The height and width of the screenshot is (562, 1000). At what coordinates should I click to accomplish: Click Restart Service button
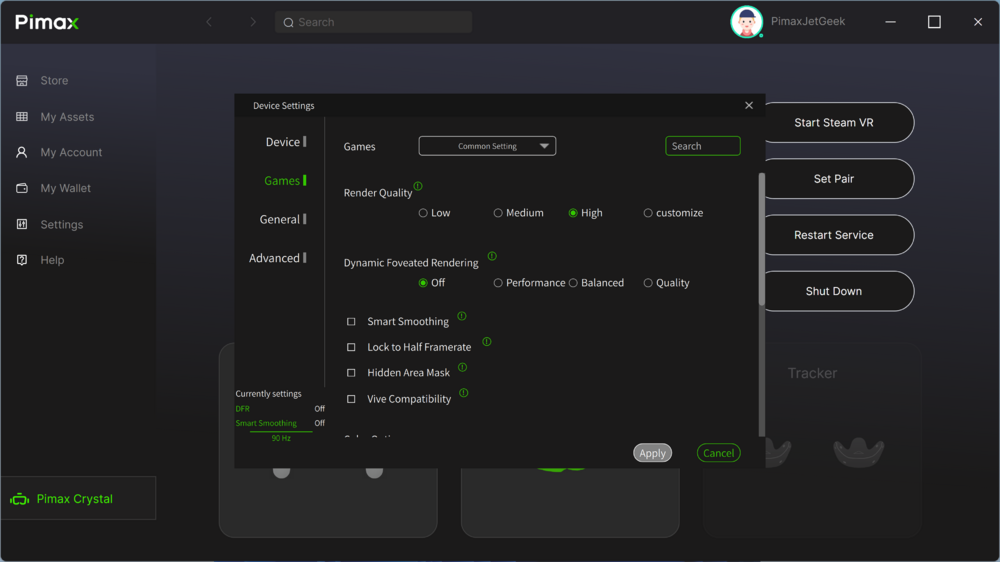pos(834,235)
